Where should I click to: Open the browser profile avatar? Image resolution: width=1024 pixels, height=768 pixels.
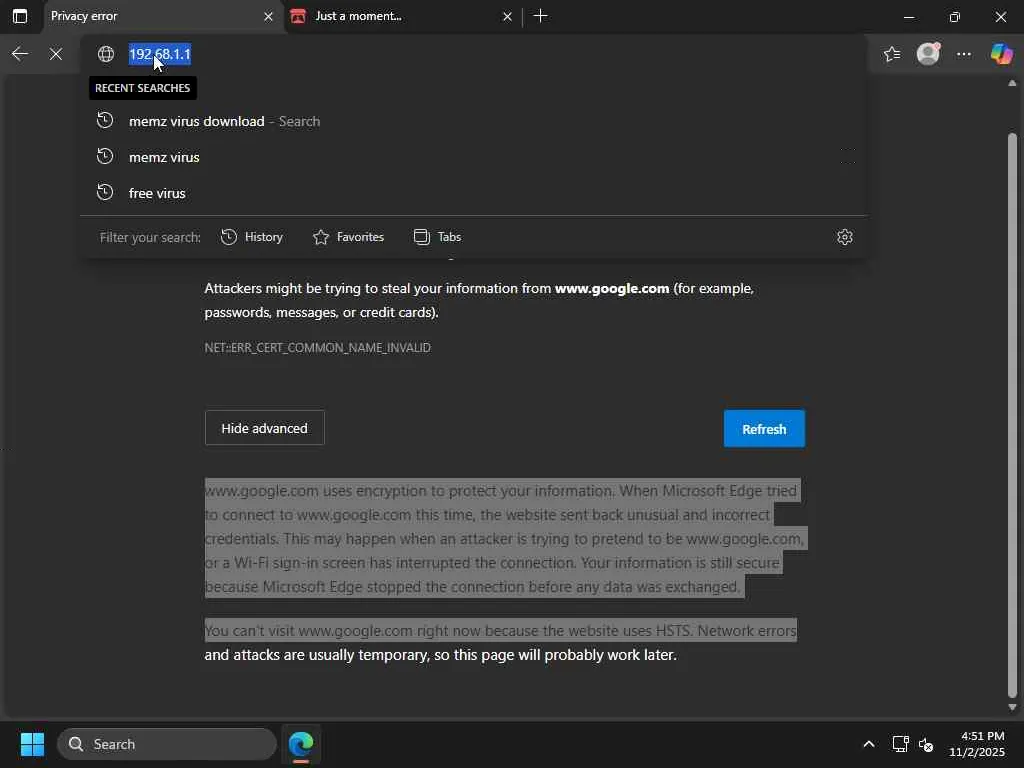pyautogui.click(x=928, y=54)
